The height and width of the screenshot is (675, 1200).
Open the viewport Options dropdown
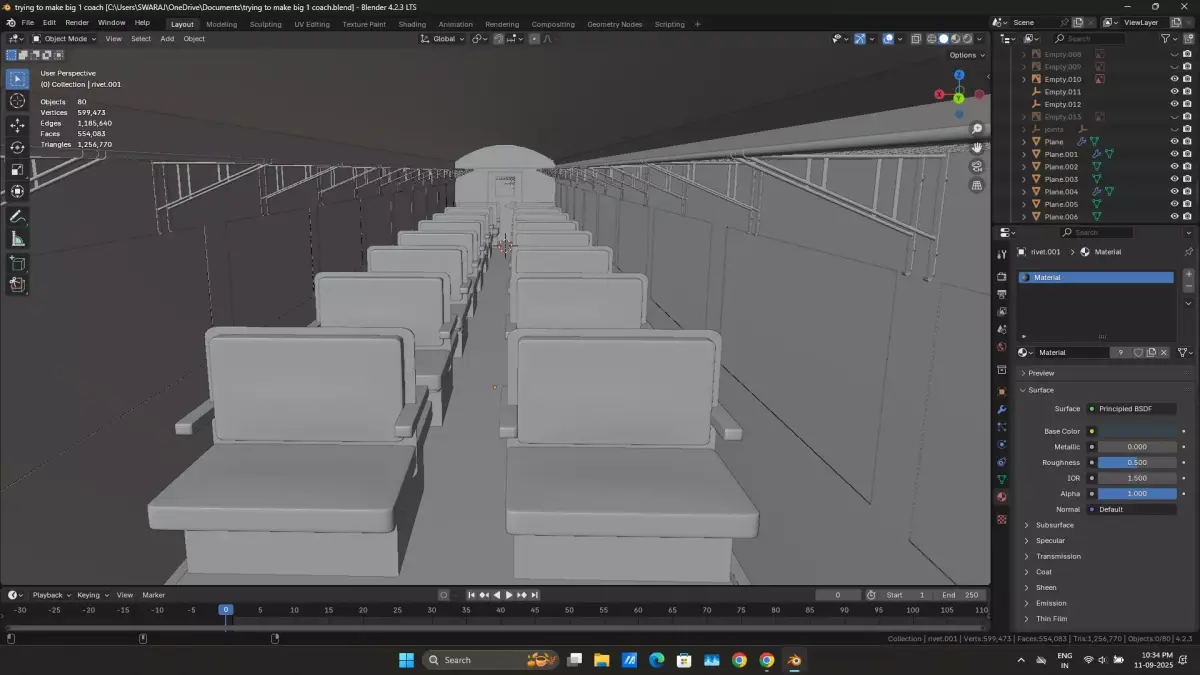point(966,55)
